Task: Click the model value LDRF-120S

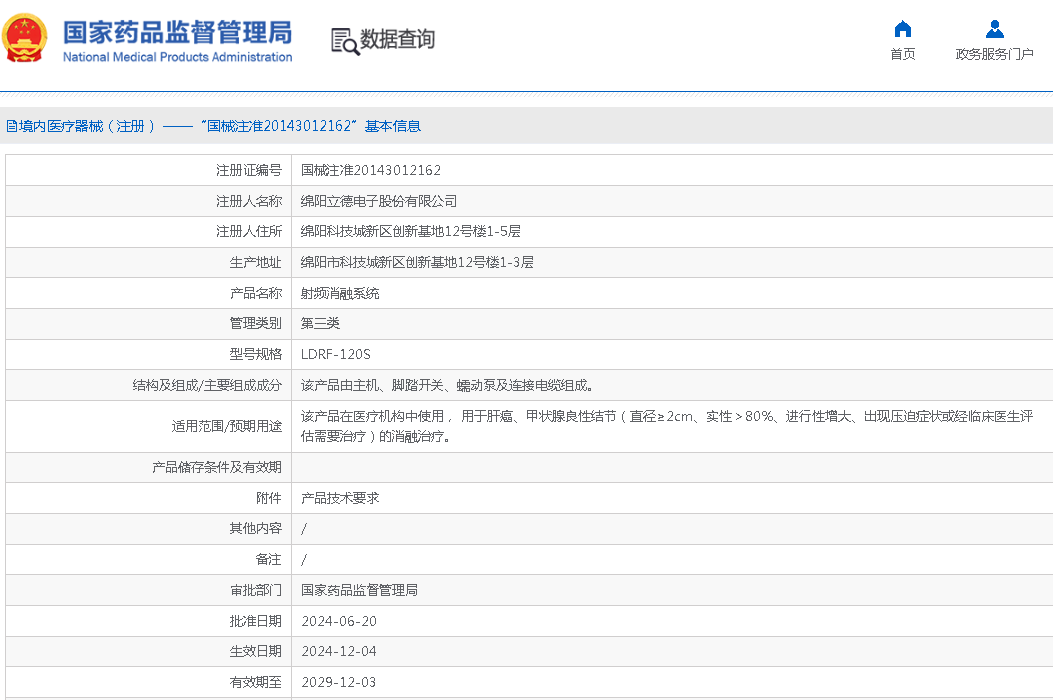Action: 336,355
